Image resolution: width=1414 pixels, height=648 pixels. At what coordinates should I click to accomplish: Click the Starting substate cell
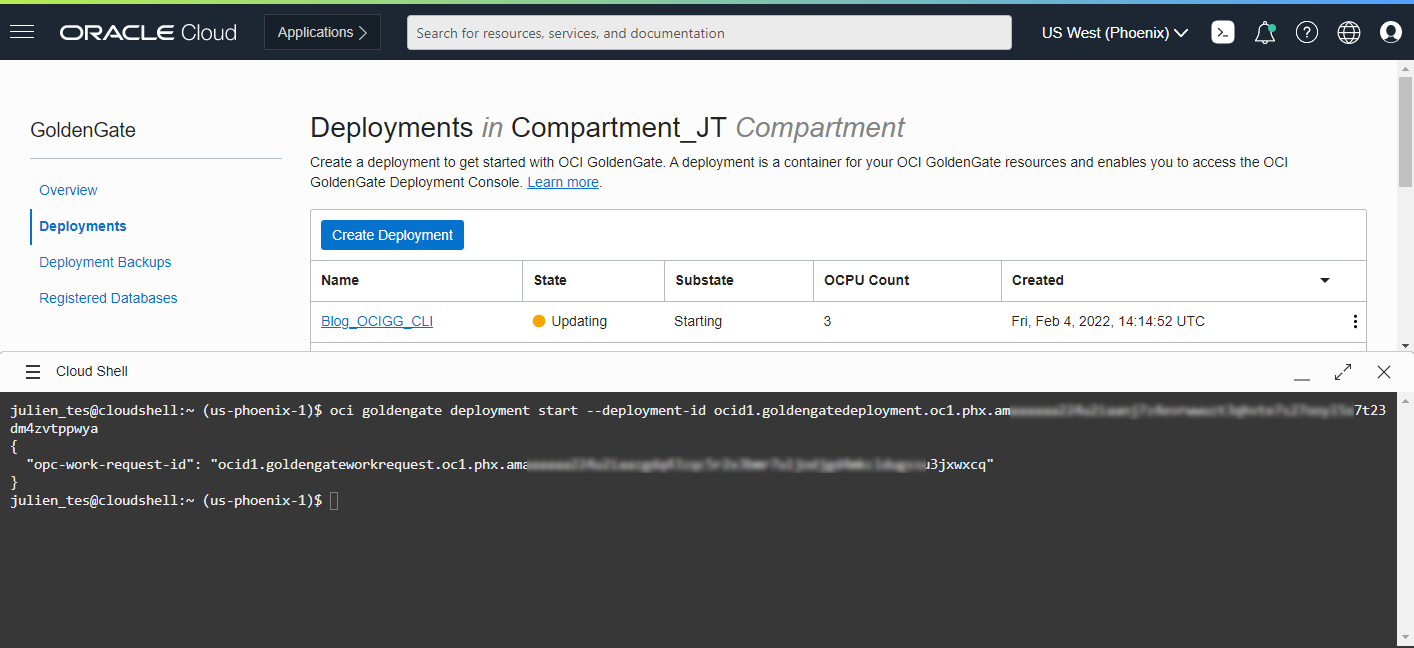(x=698, y=322)
